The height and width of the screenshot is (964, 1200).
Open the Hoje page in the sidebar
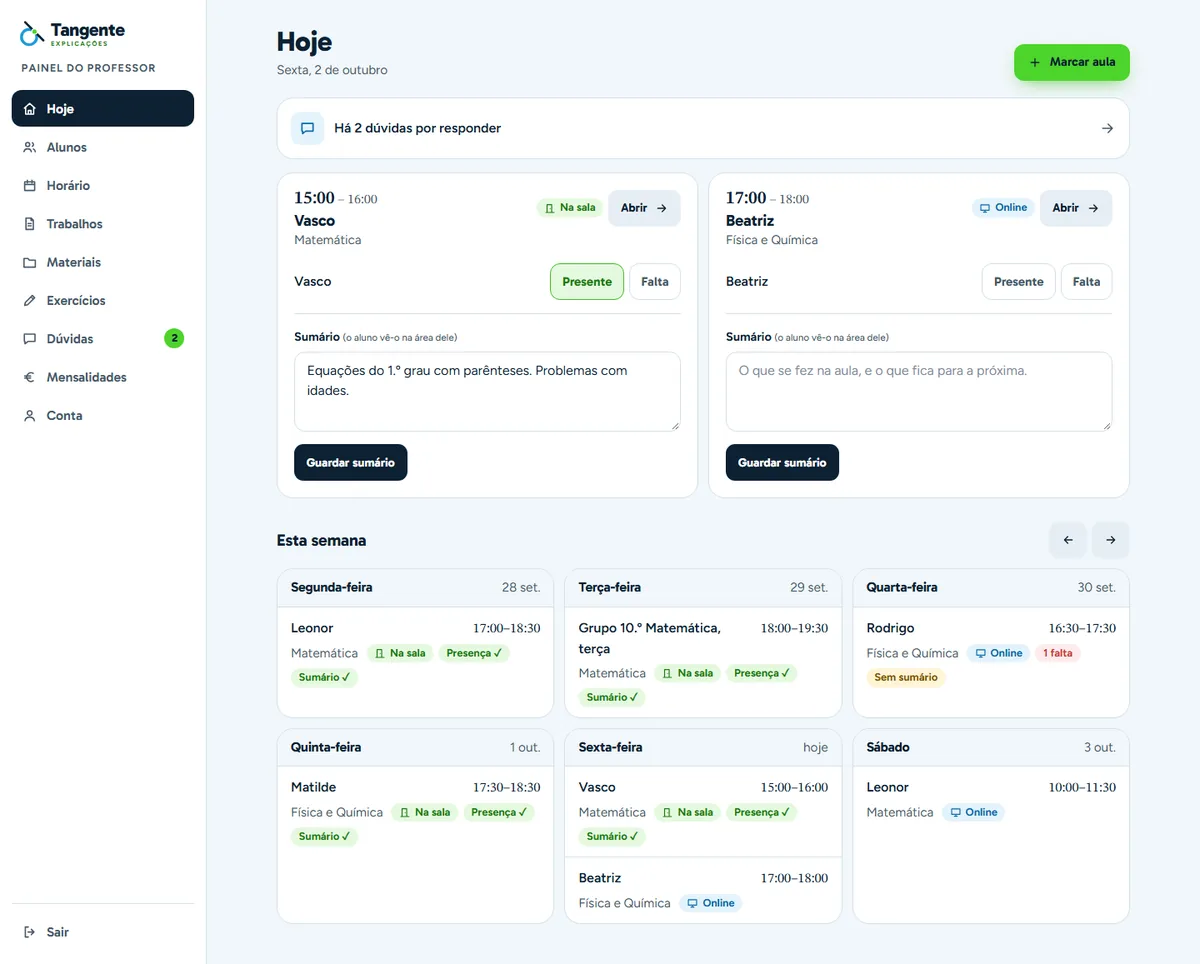pyautogui.click(x=103, y=109)
